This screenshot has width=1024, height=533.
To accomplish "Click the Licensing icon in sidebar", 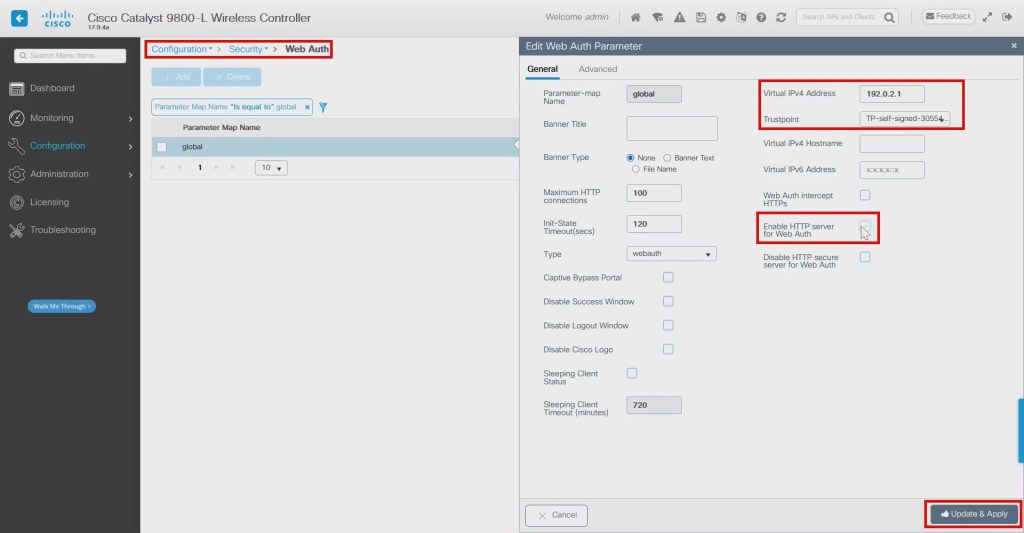I will 17,202.
